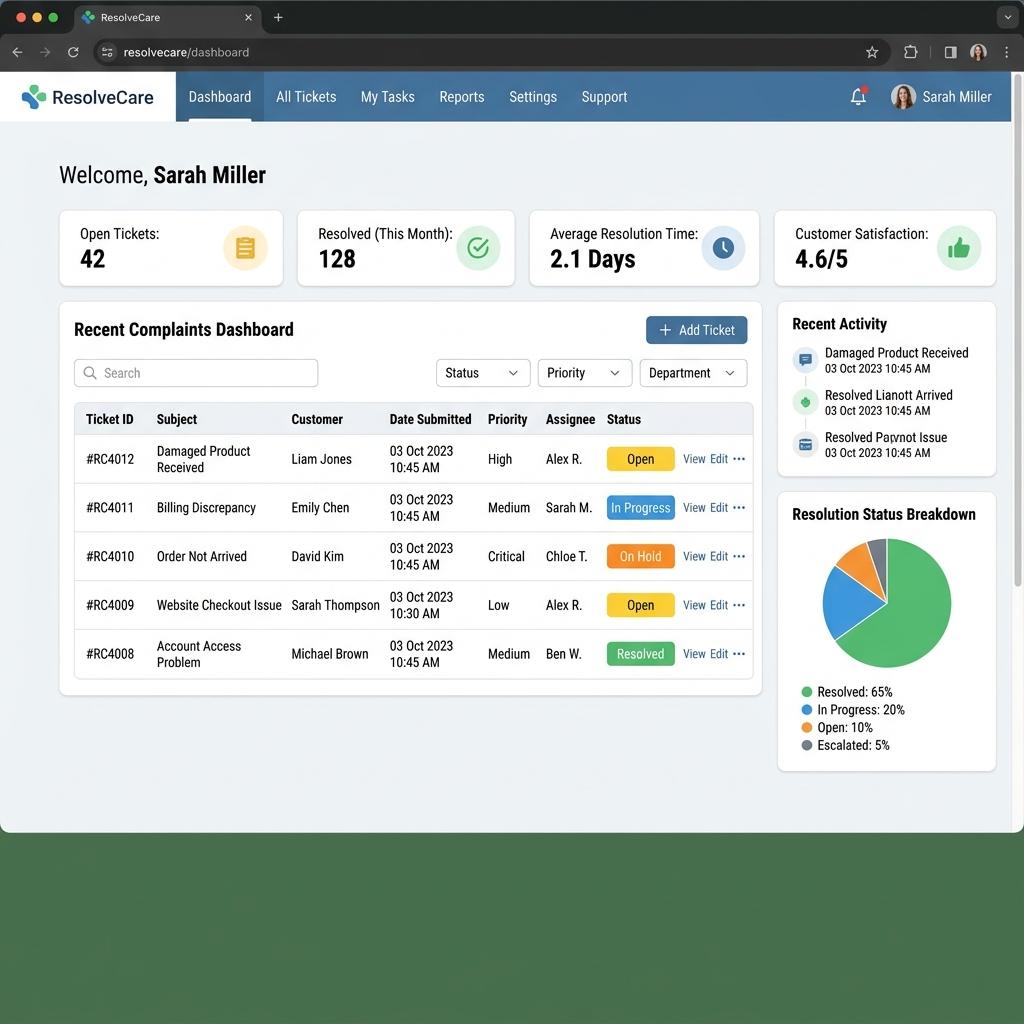
Task: Open the Settings tab
Action: point(533,97)
